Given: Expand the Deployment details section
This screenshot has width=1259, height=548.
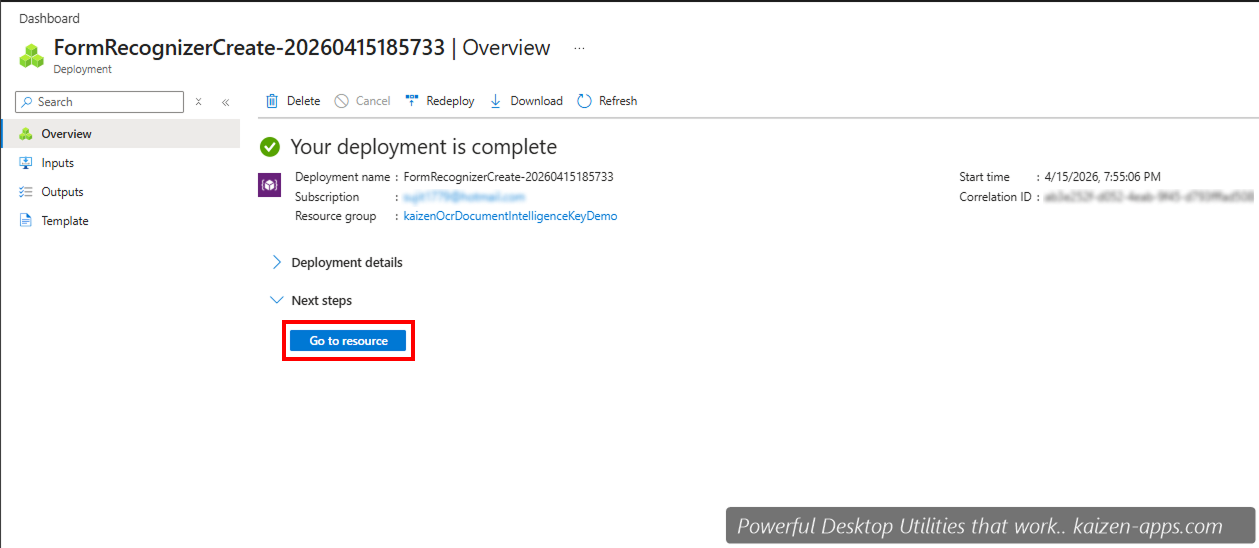Looking at the screenshot, I should (337, 263).
